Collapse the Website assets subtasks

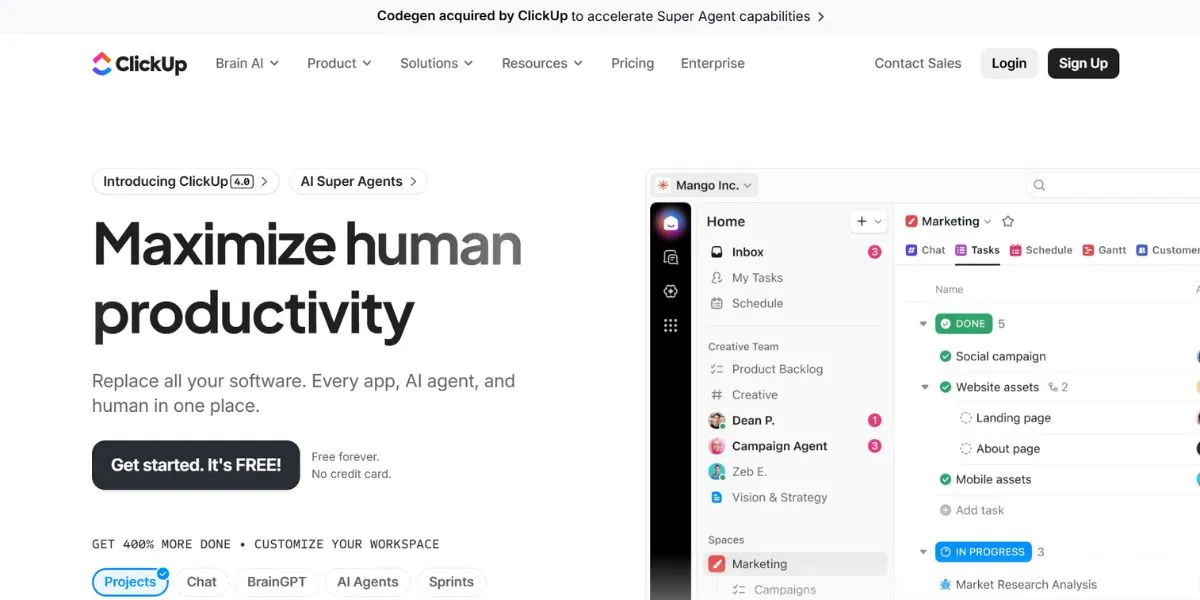(x=923, y=386)
